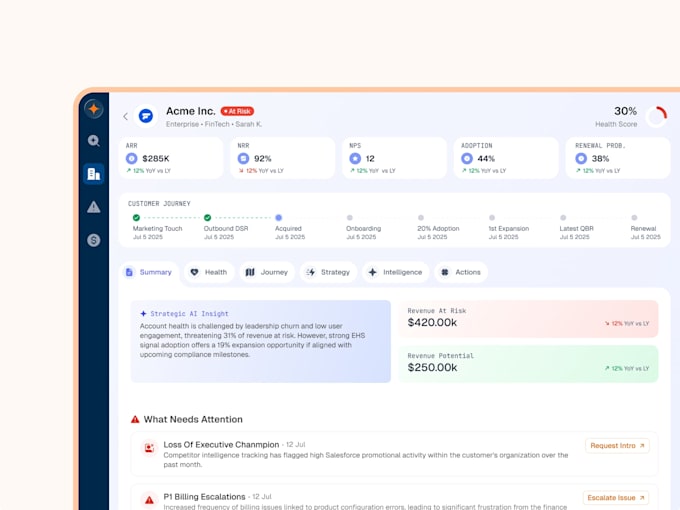Image resolution: width=680 pixels, height=510 pixels.
Task: Click the Escalate Issue button
Action: click(616, 497)
